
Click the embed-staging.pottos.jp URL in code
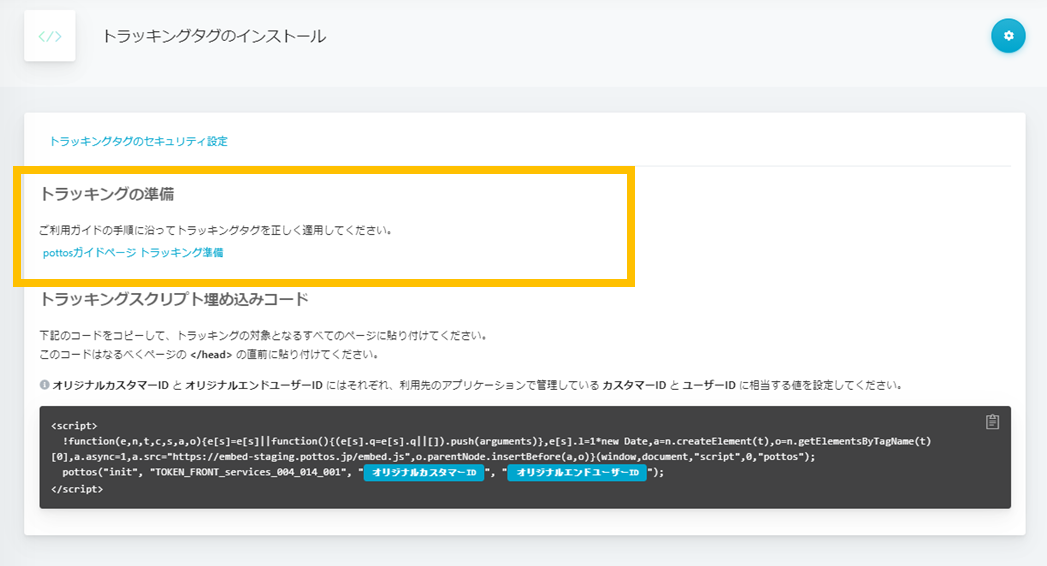tap(289, 457)
